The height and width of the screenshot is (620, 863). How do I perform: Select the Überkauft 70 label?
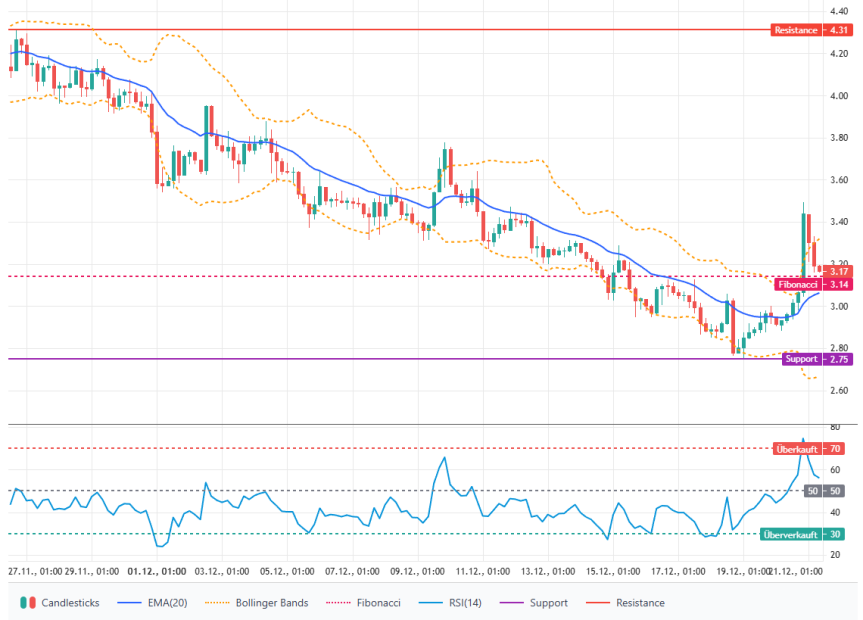click(x=811, y=448)
